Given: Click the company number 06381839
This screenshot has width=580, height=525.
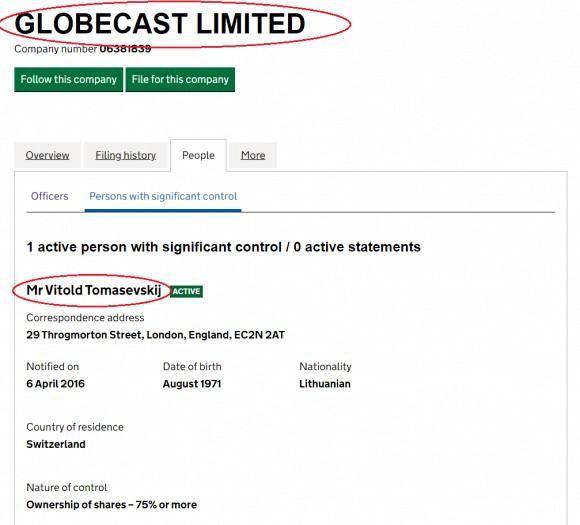Looking at the screenshot, I should tap(125, 49).
